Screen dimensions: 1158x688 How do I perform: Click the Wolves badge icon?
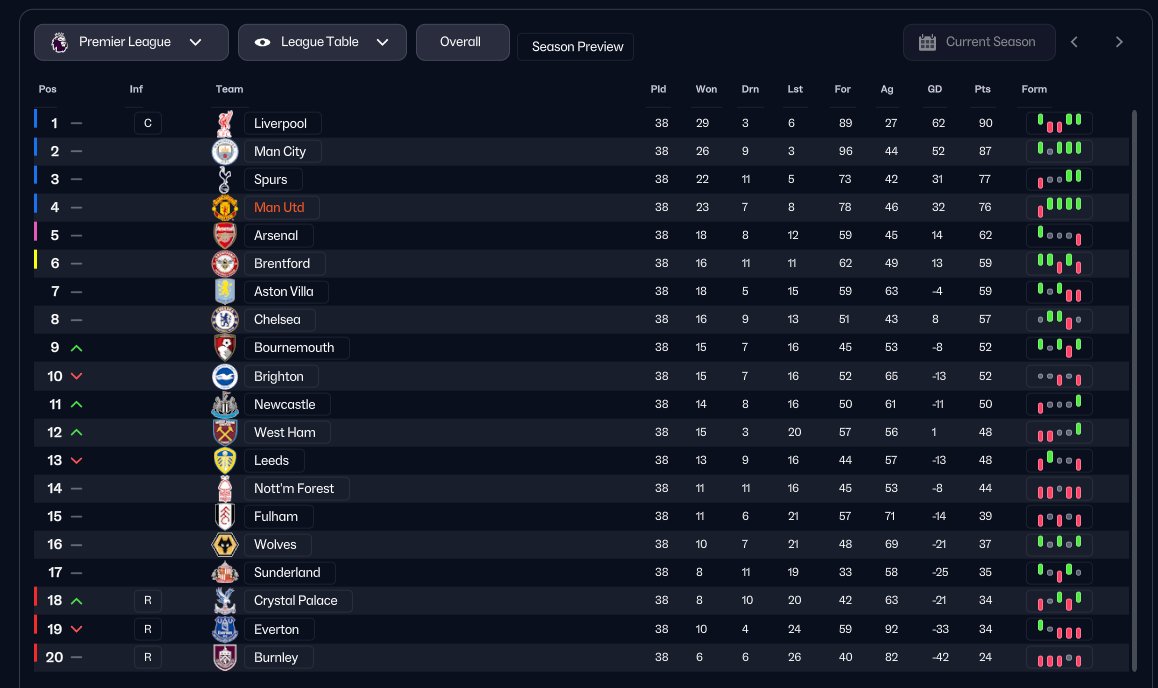[x=225, y=545]
